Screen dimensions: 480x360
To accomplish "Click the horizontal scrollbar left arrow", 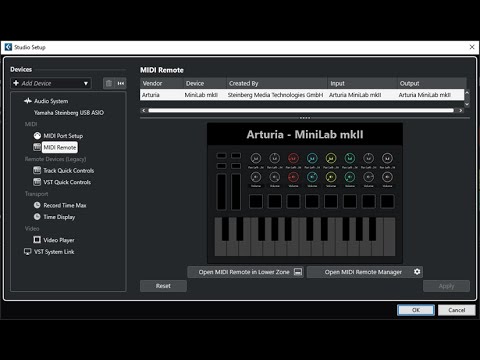I will [x=143, y=110].
